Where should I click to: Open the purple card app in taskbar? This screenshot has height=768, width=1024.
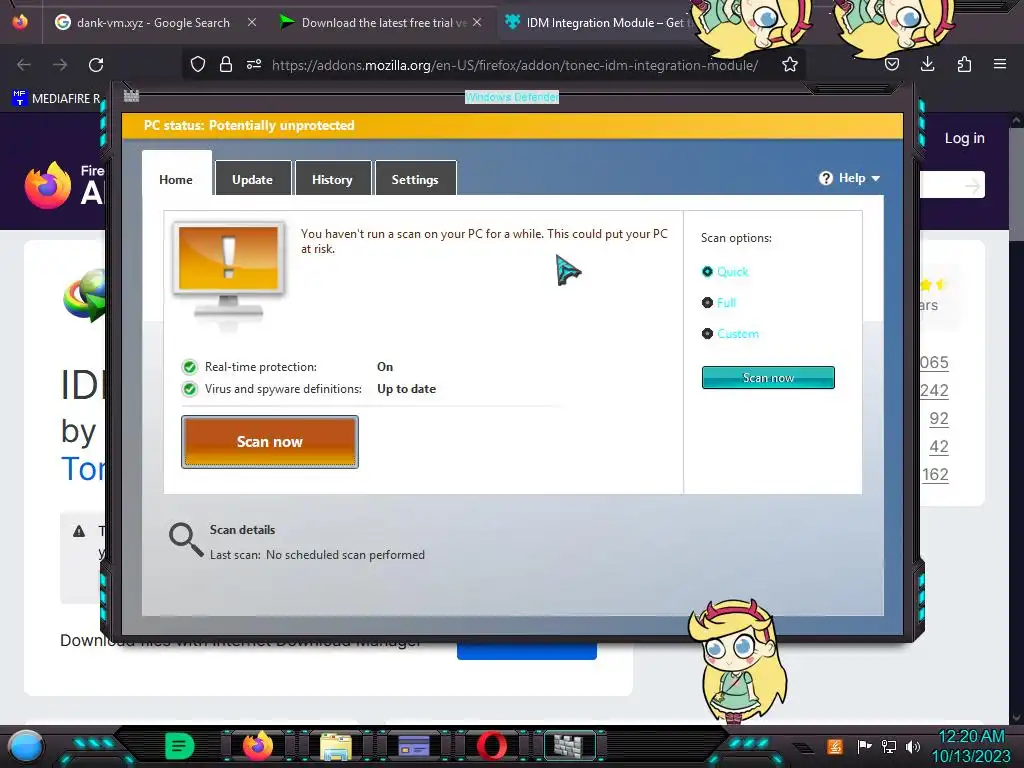coord(414,746)
